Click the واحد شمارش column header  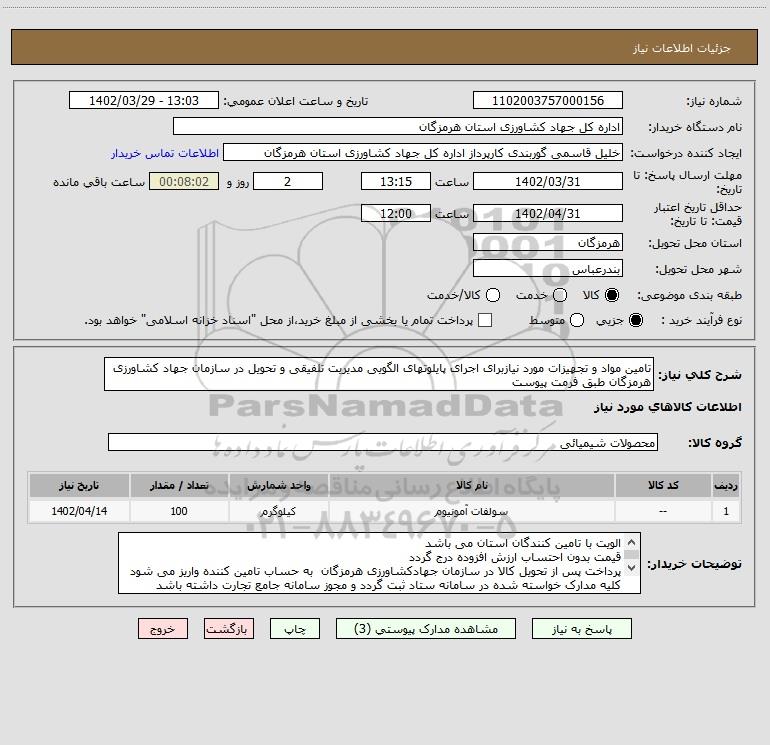coord(278,485)
